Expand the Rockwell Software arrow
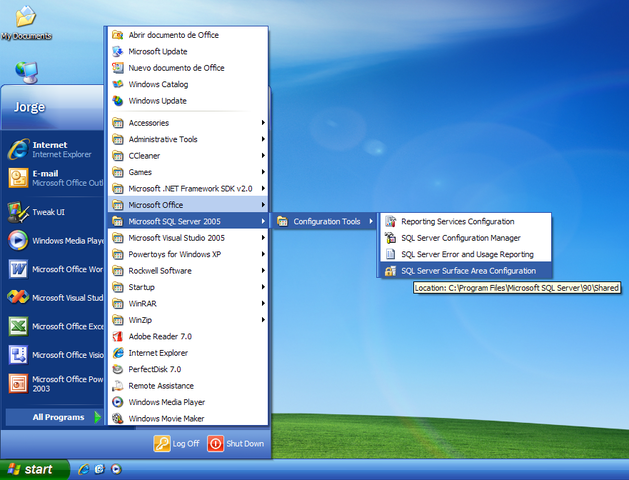The height and width of the screenshot is (480, 629). click(x=263, y=271)
